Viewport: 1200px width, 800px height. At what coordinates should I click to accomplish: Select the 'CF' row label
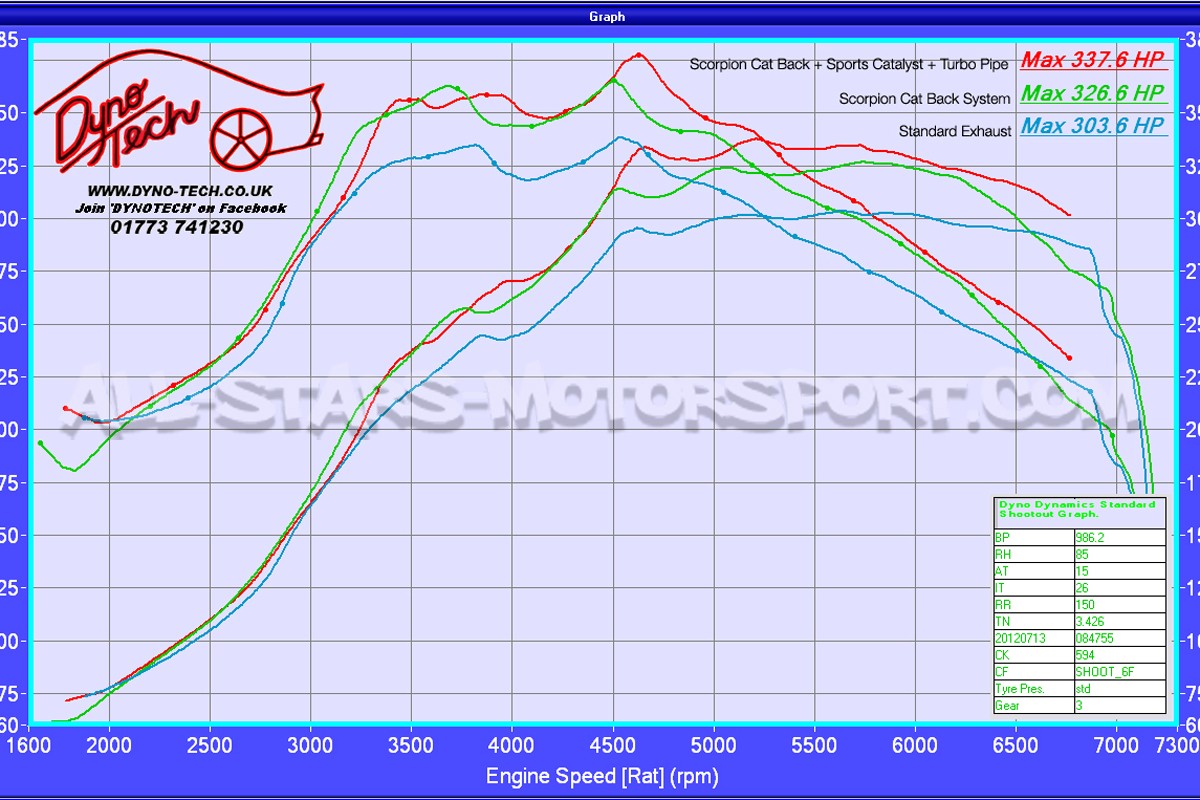point(1033,672)
